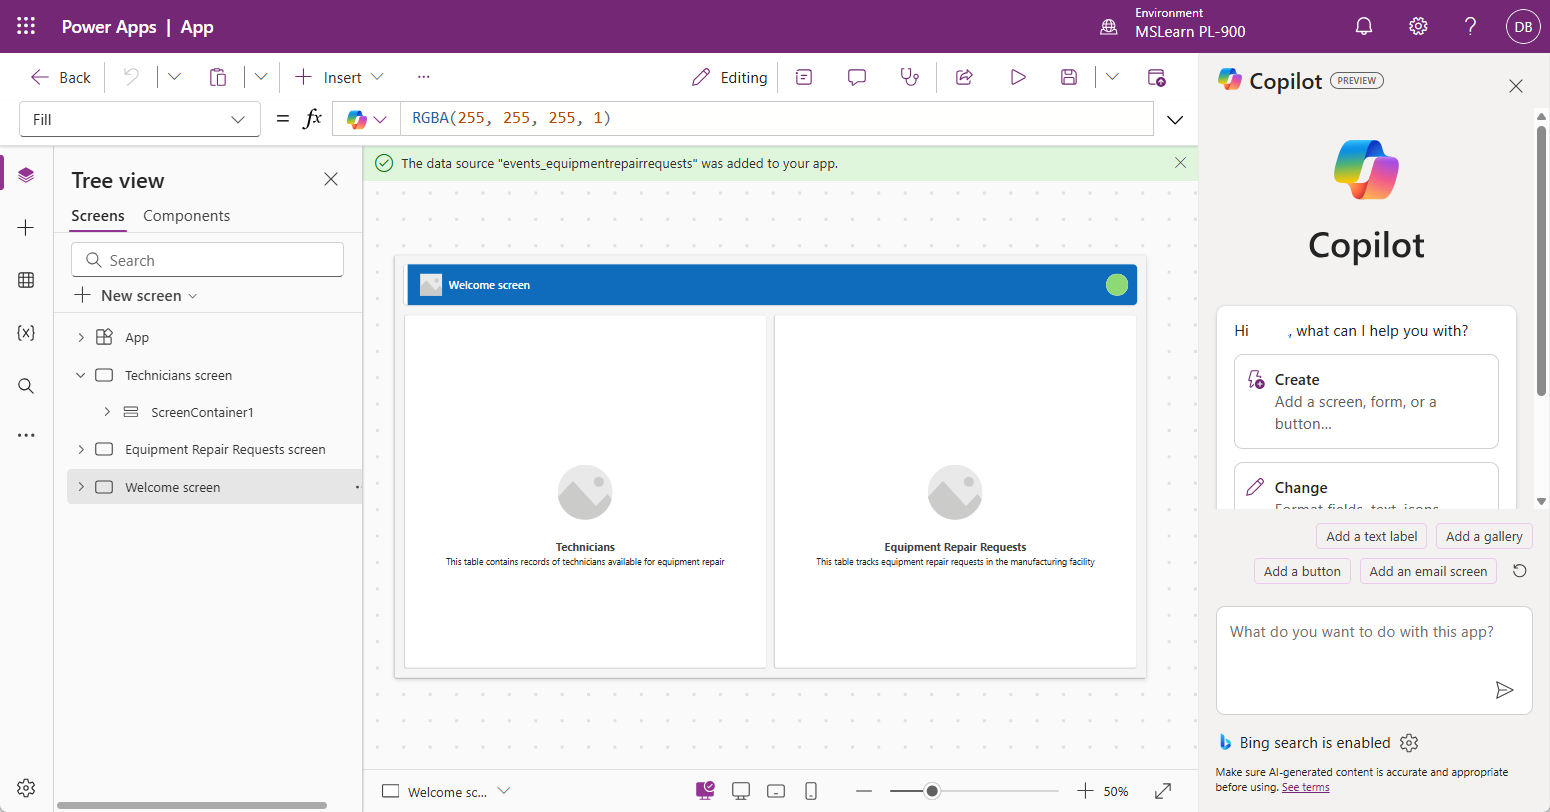Open the sidebar more ellipsis
This screenshot has width=1550, height=812.
(x=26, y=435)
